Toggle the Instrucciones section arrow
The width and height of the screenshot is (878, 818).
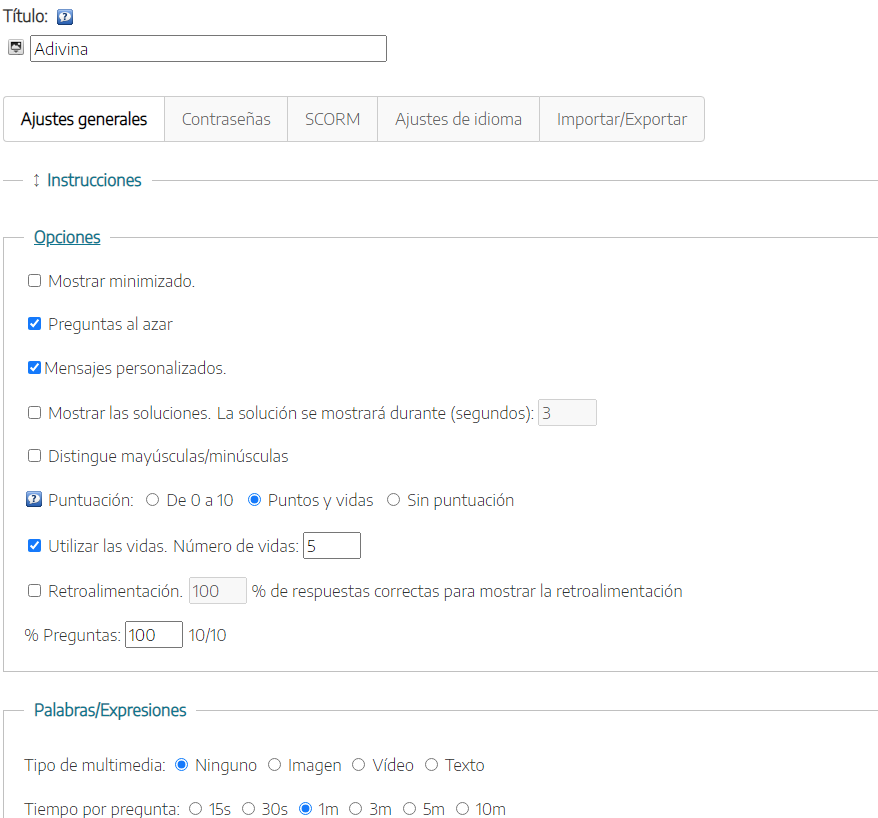36,180
